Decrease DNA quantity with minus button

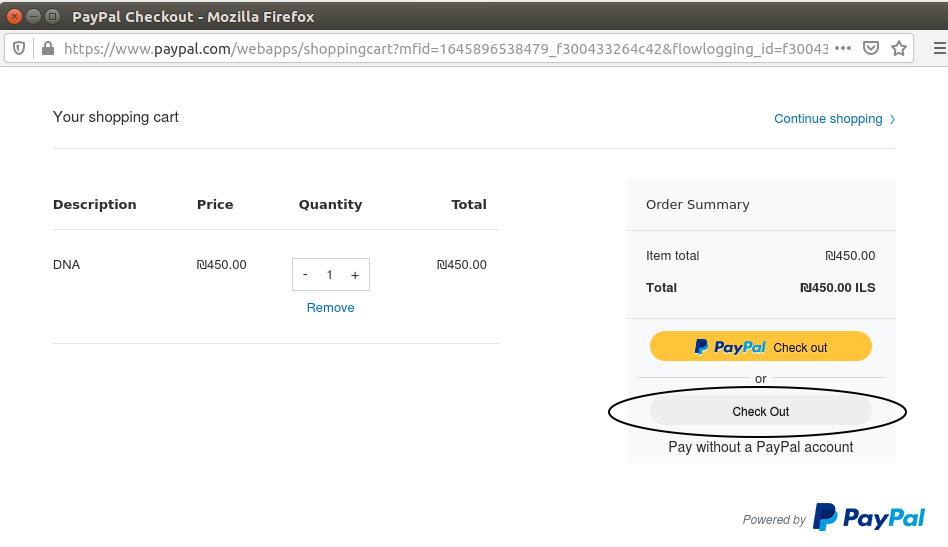click(x=305, y=274)
